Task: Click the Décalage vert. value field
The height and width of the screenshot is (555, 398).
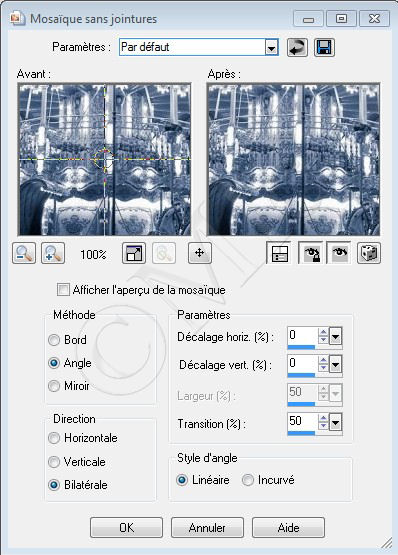Action: click(302, 364)
